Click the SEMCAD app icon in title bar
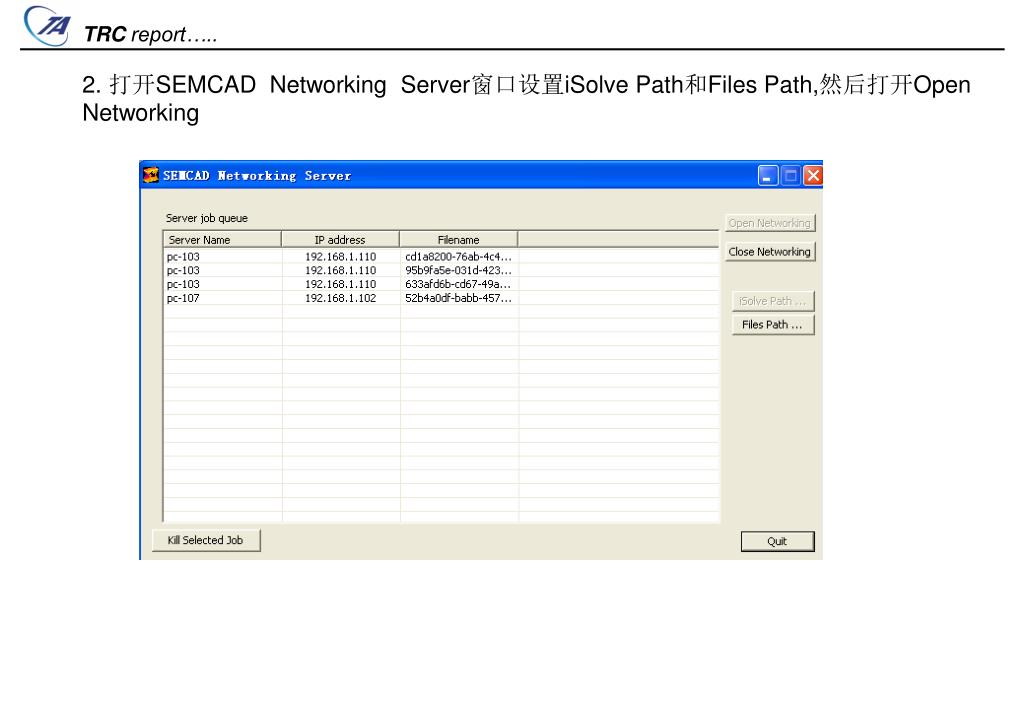The width and height of the screenshot is (1023, 708). point(151,175)
